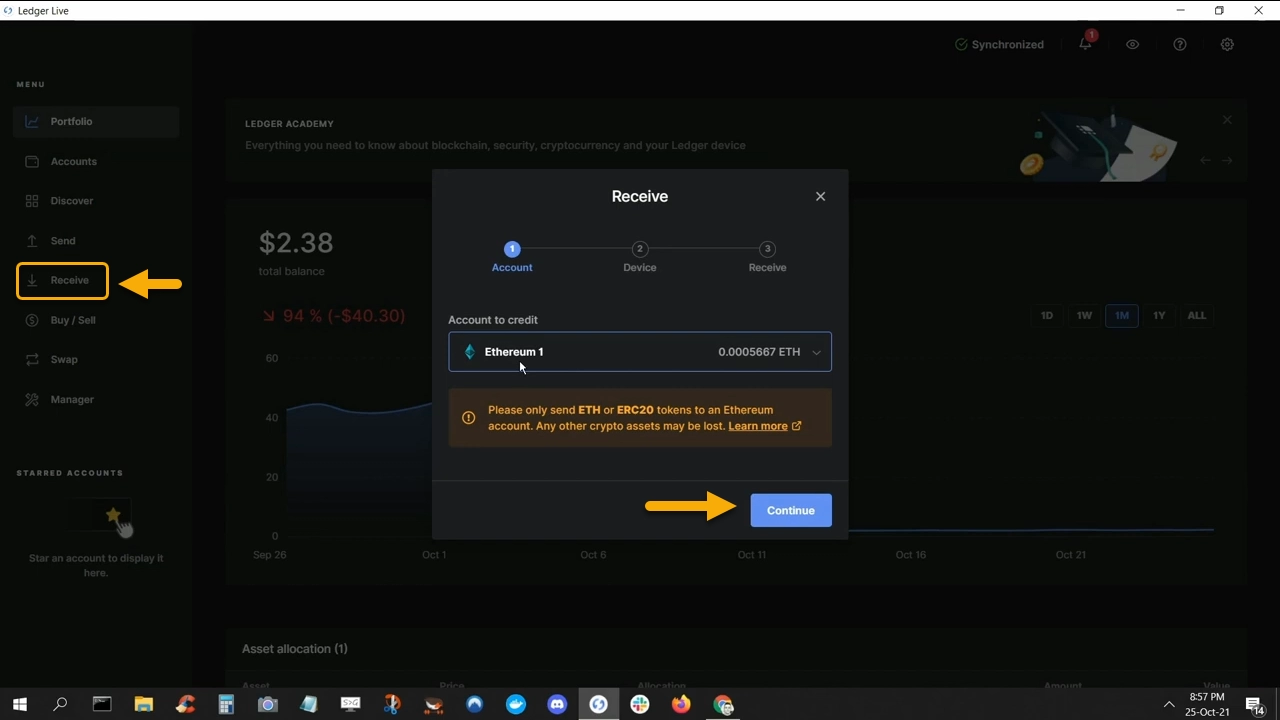Open the Calculator taskbar icon
Image resolution: width=1280 pixels, height=720 pixels.
tap(226, 704)
